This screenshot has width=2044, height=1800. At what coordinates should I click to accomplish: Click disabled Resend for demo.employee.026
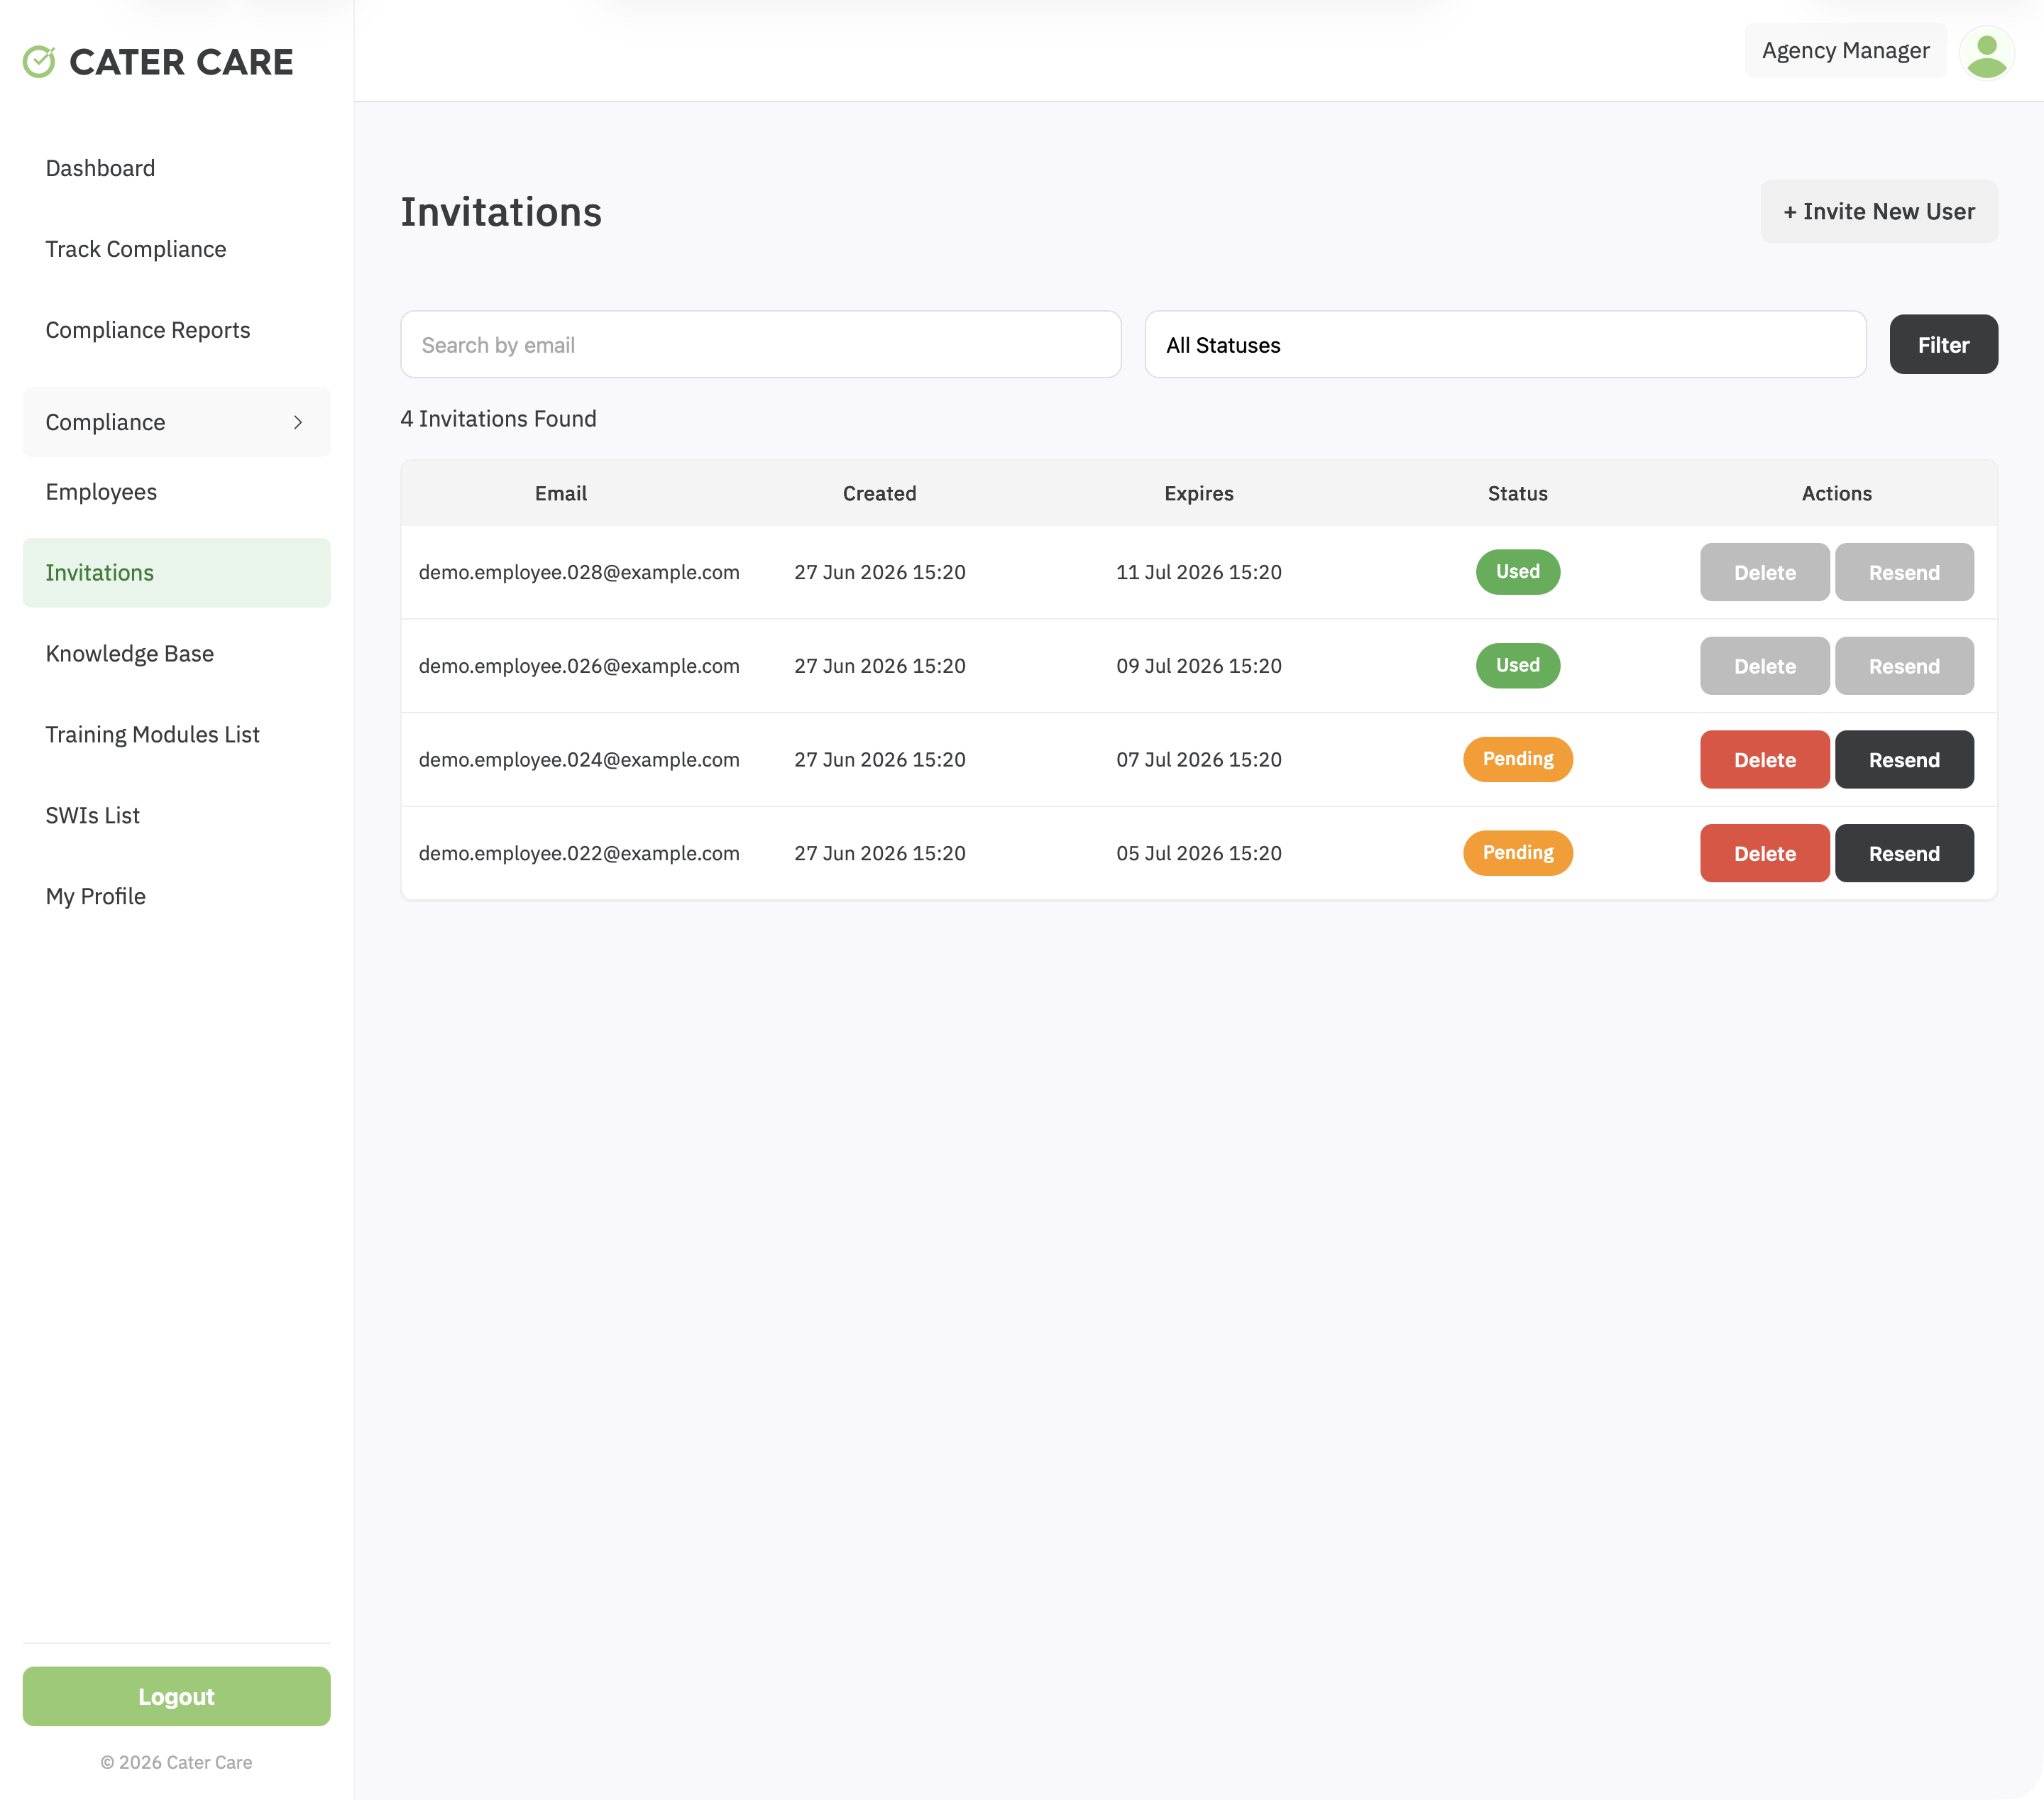click(1904, 666)
